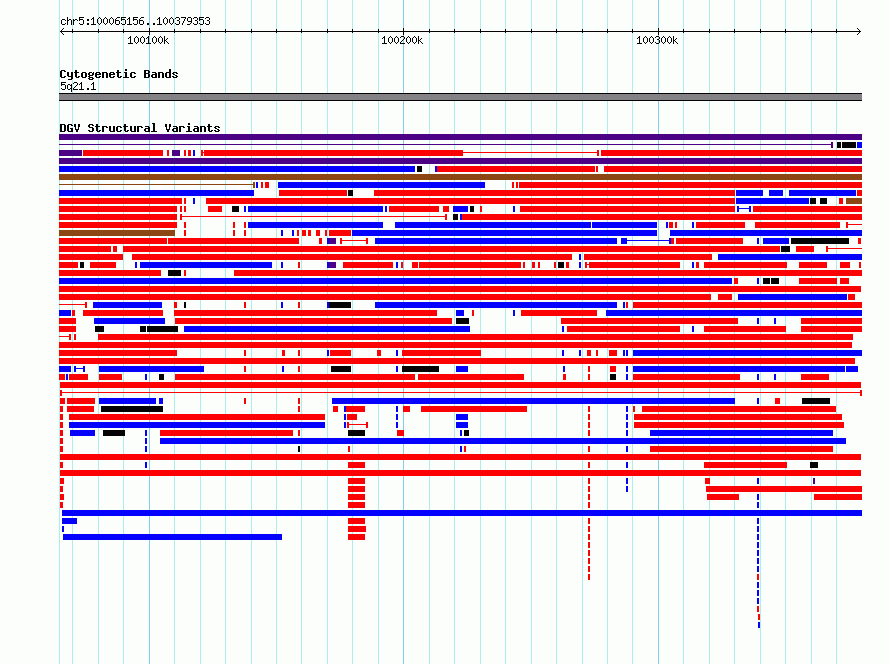Click the 5q21.1 band label
Image resolution: width=890 pixels, height=664 pixels.
(78, 86)
